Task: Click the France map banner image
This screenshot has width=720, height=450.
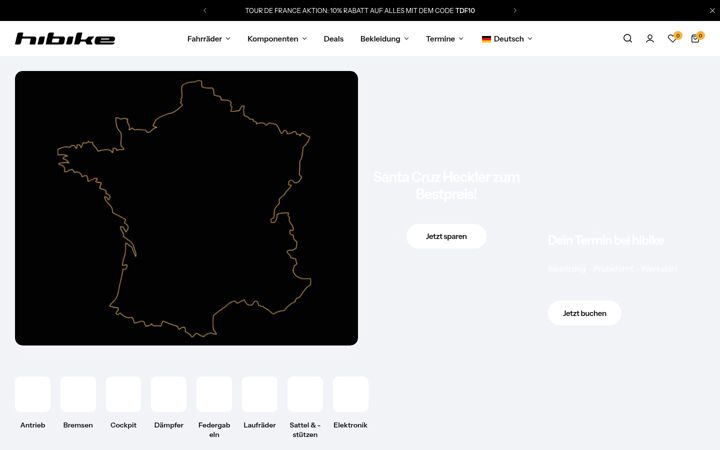Action: 186,208
